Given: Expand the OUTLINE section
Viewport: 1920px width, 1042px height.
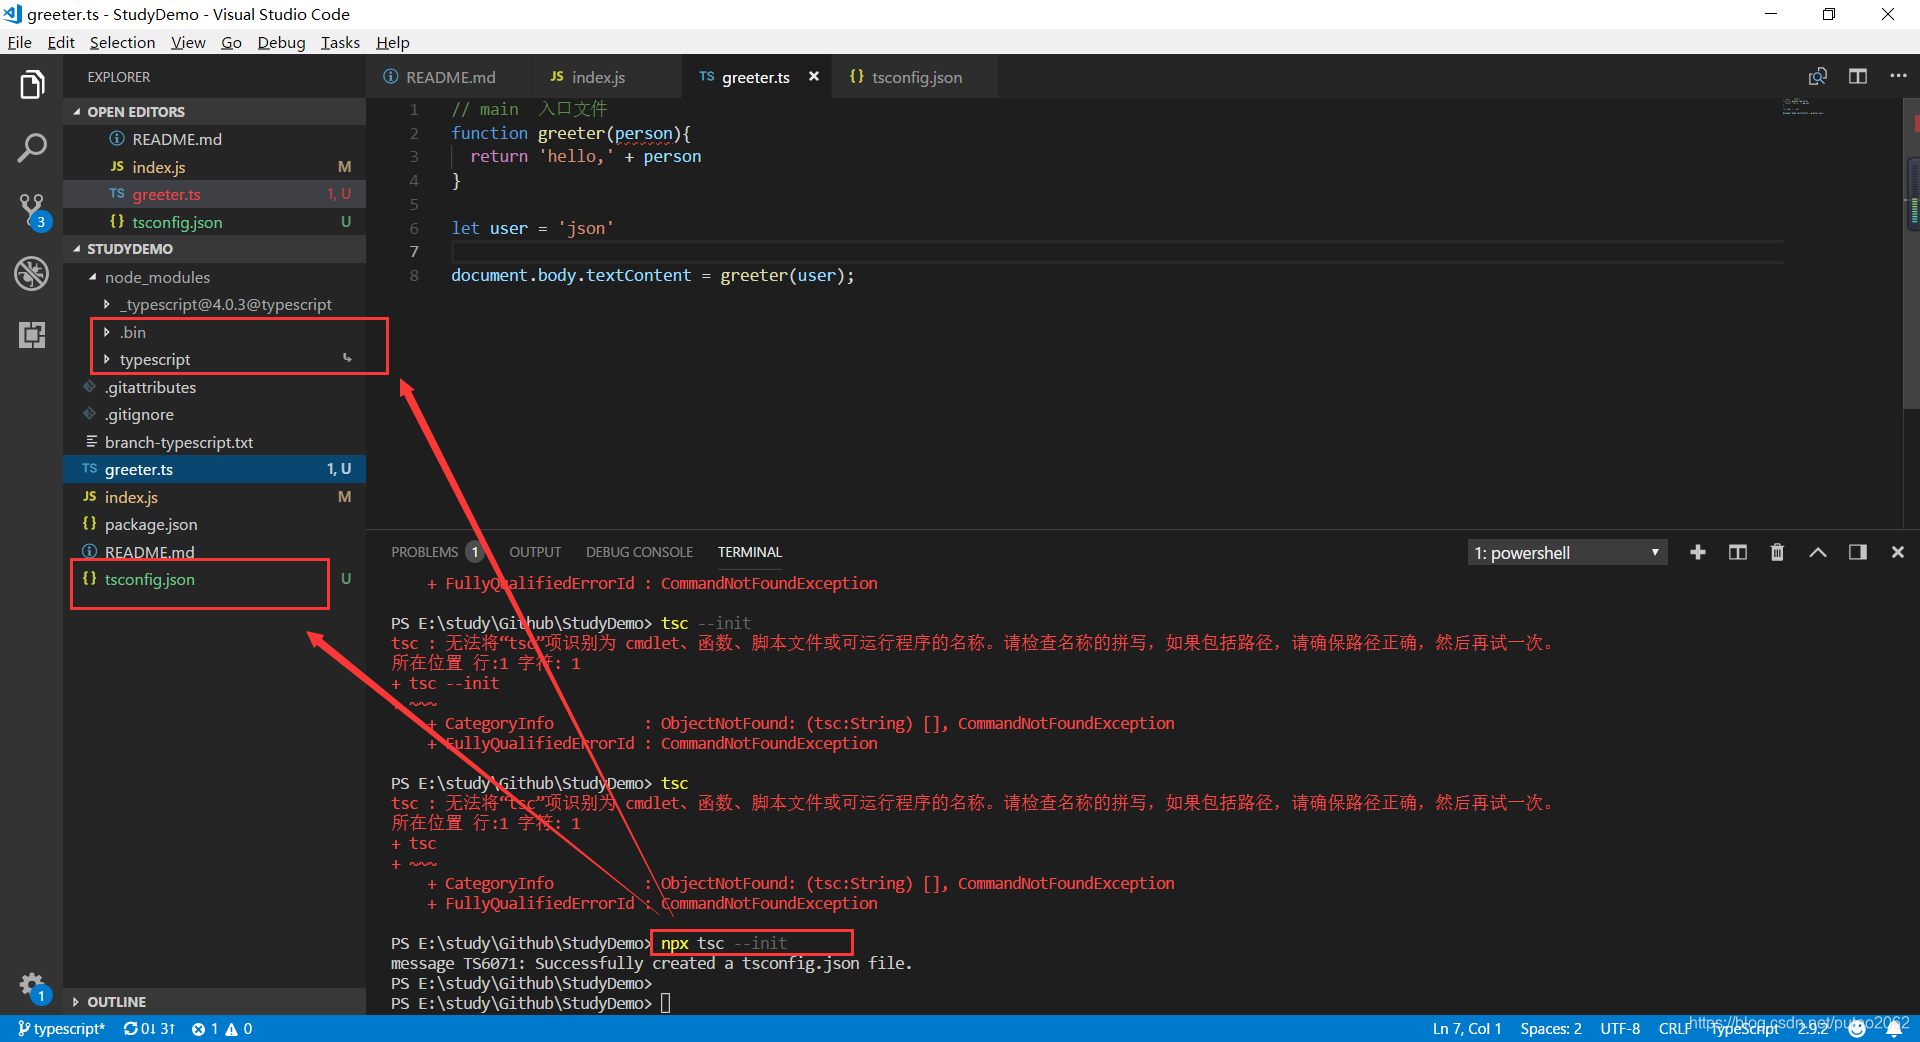Looking at the screenshot, I should pos(215,1001).
